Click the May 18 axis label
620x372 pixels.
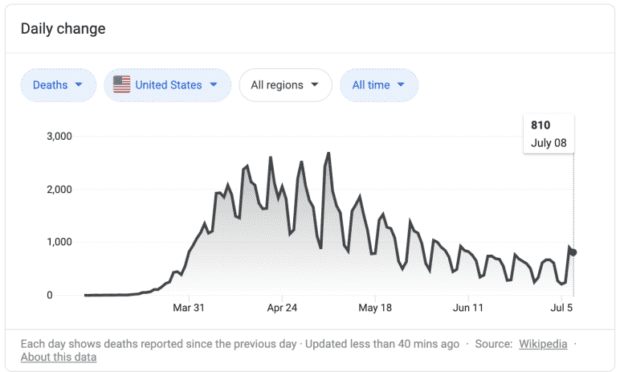375,308
